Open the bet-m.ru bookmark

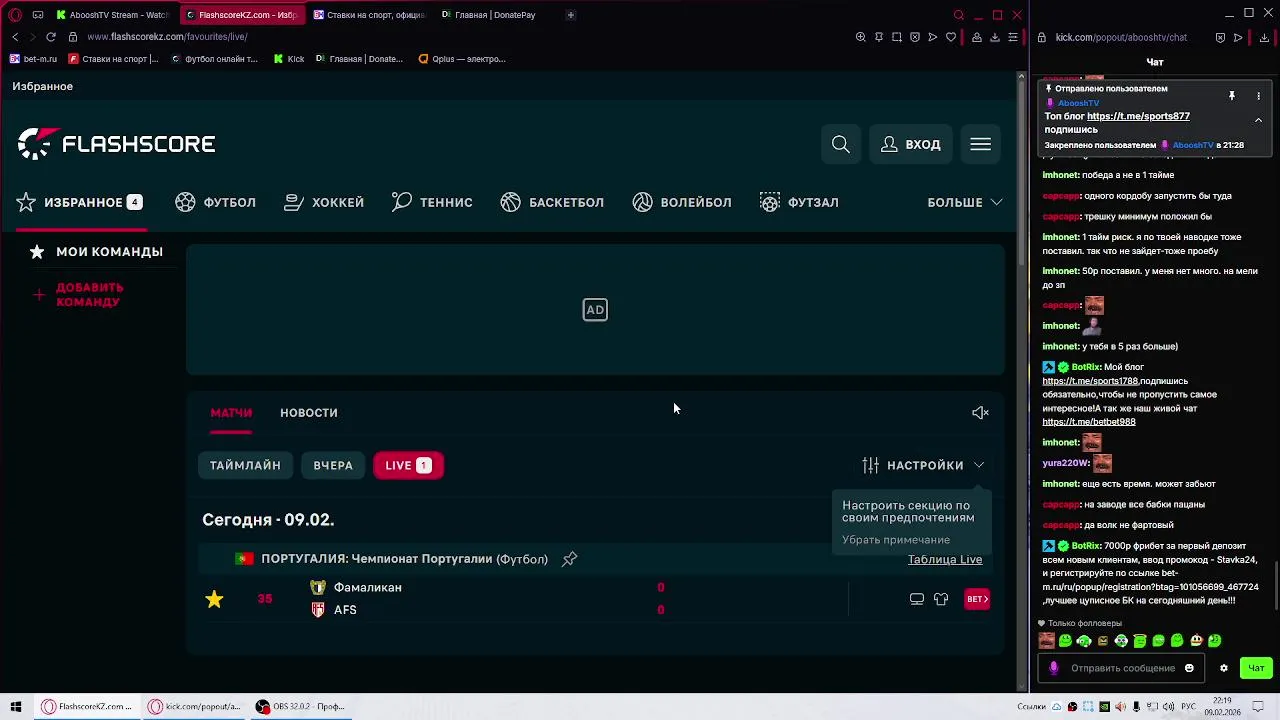click(33, 59)
